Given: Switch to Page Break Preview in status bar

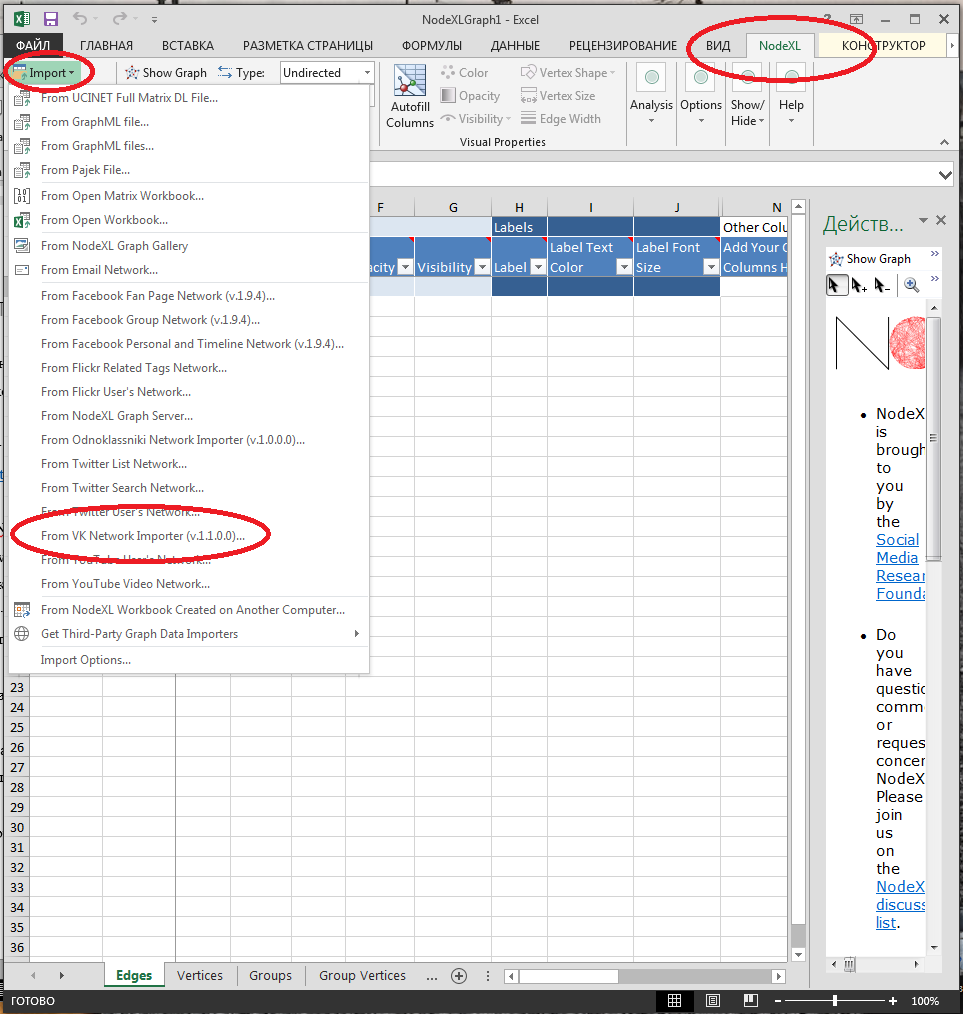Looking at the screenshot, I should [x=750, y=1000].
